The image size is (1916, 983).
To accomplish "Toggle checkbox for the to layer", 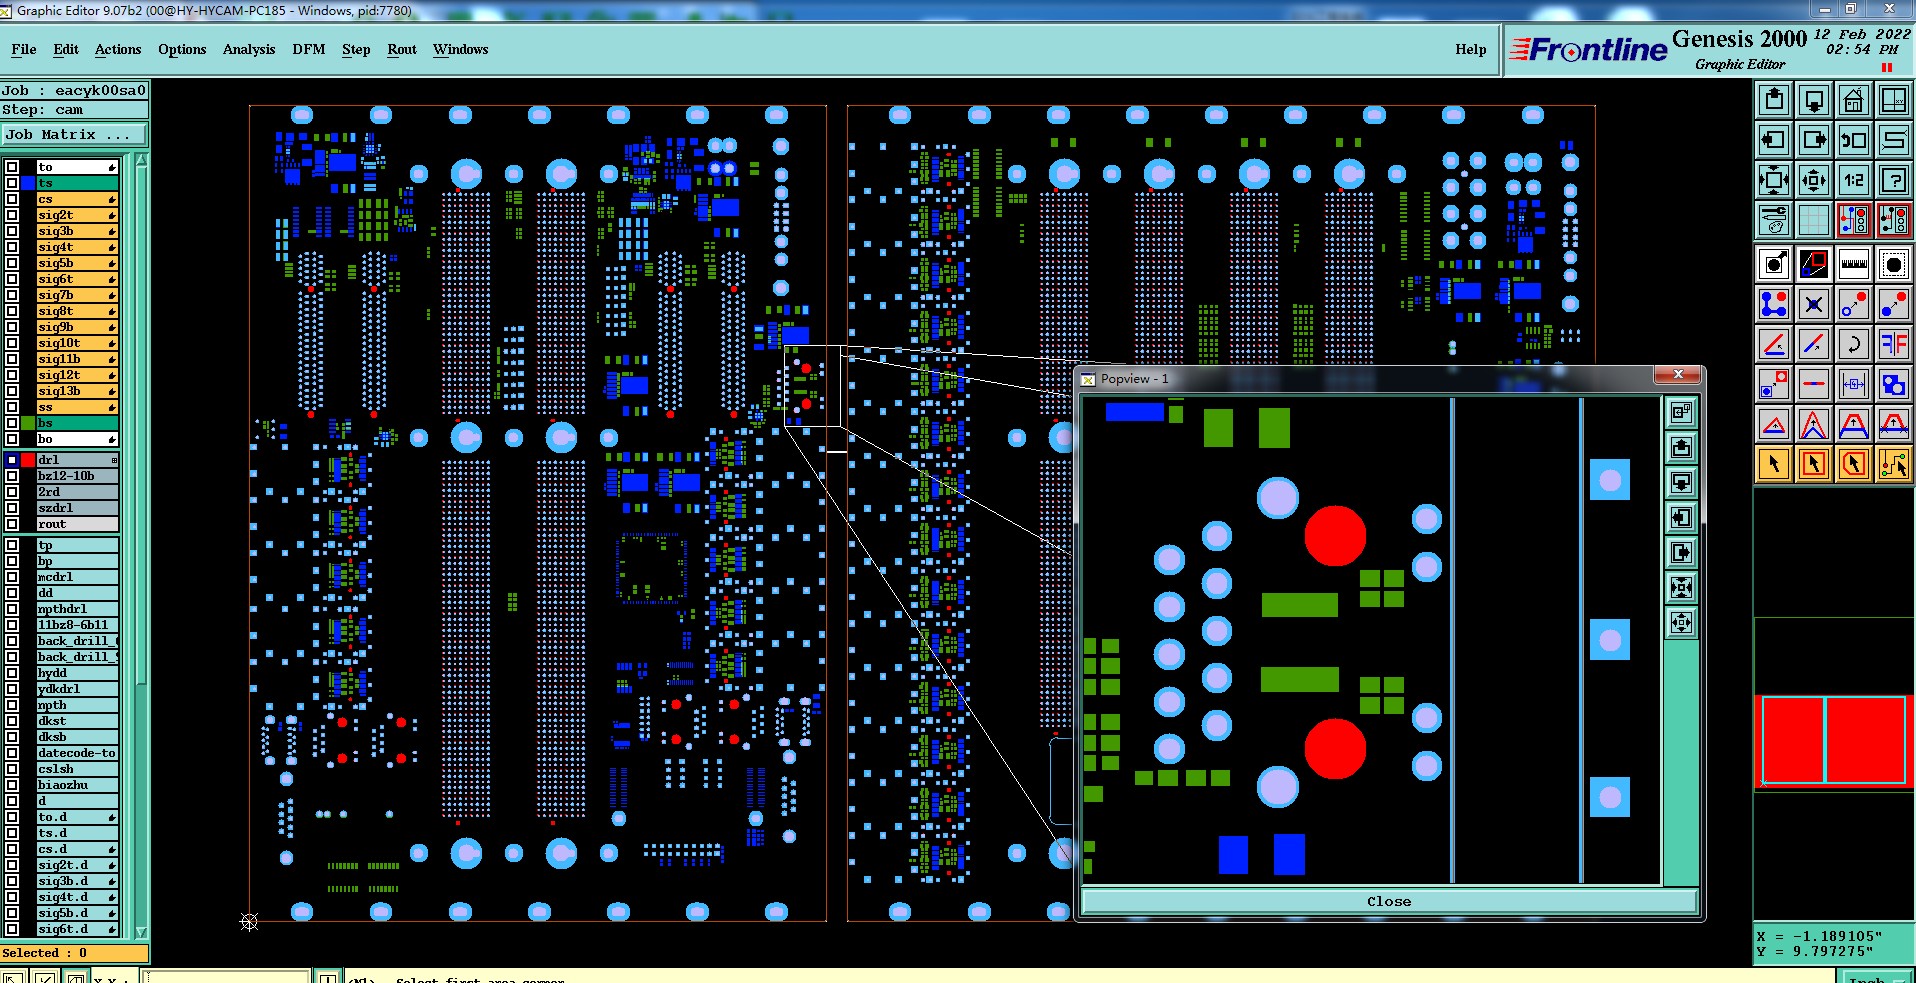I will pos(12,167).
